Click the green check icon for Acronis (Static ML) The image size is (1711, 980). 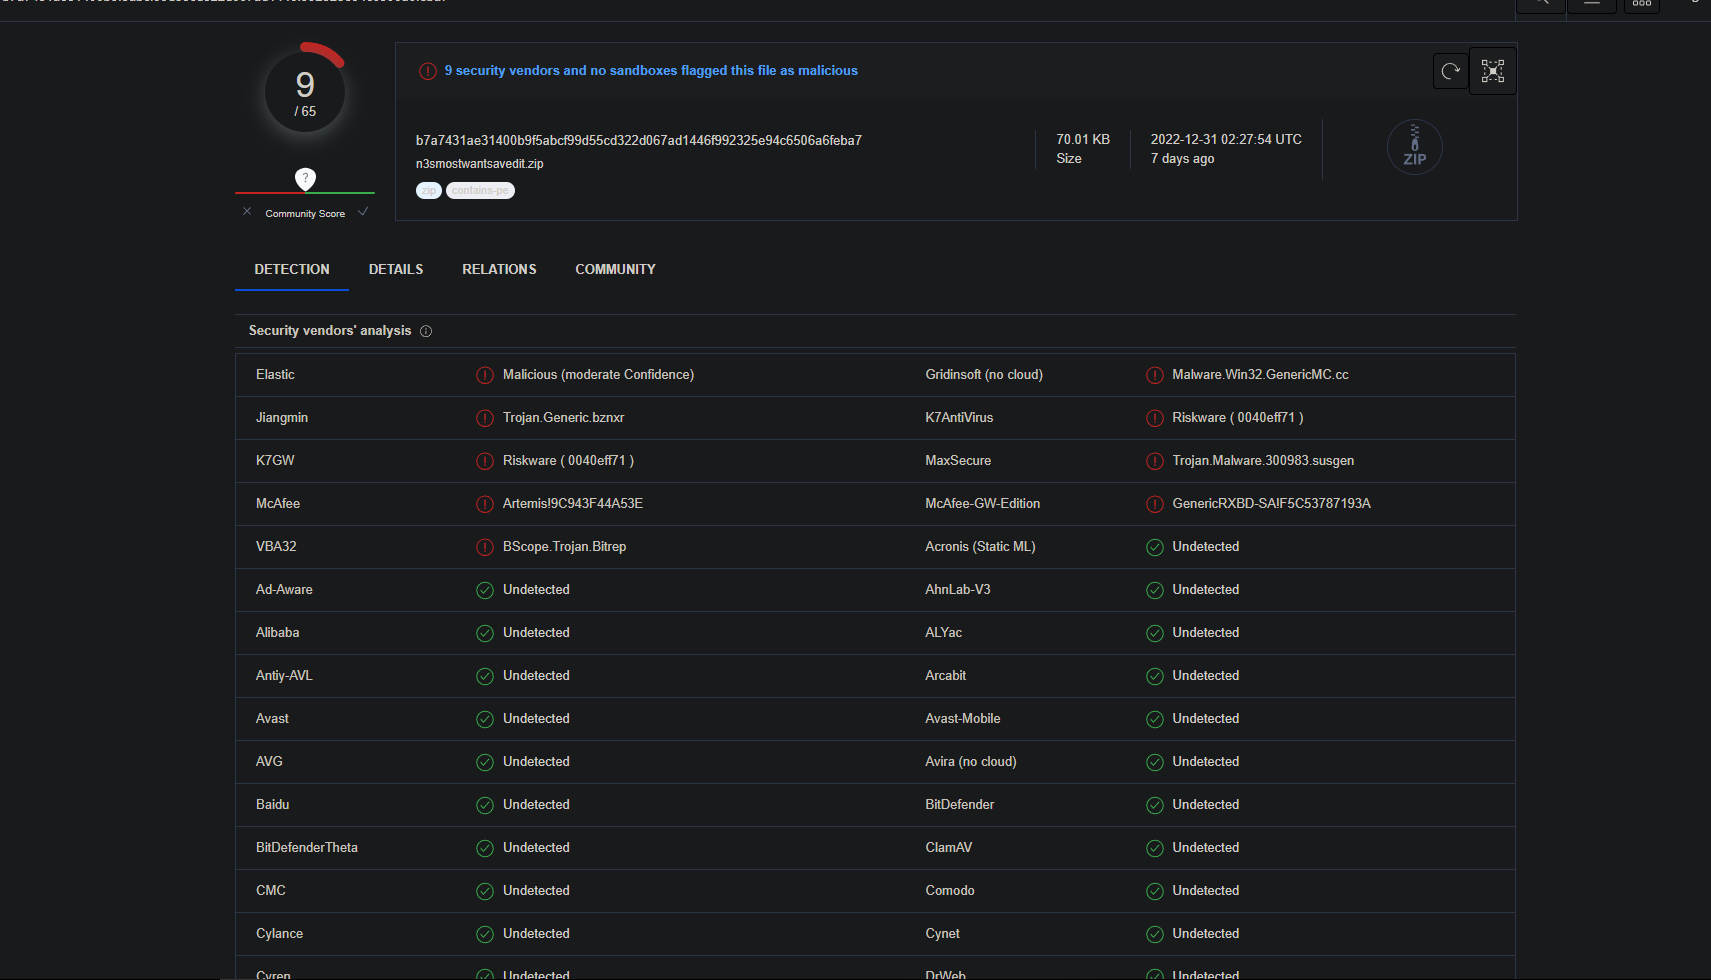pos(1155,547)
